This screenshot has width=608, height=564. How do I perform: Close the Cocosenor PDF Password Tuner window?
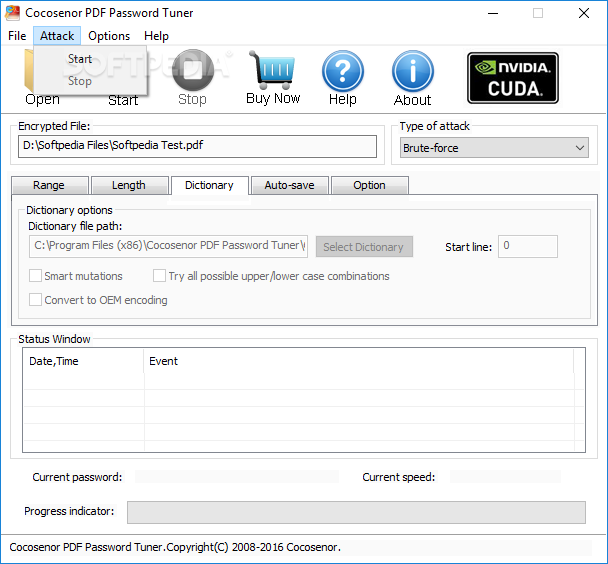point(584,13)
